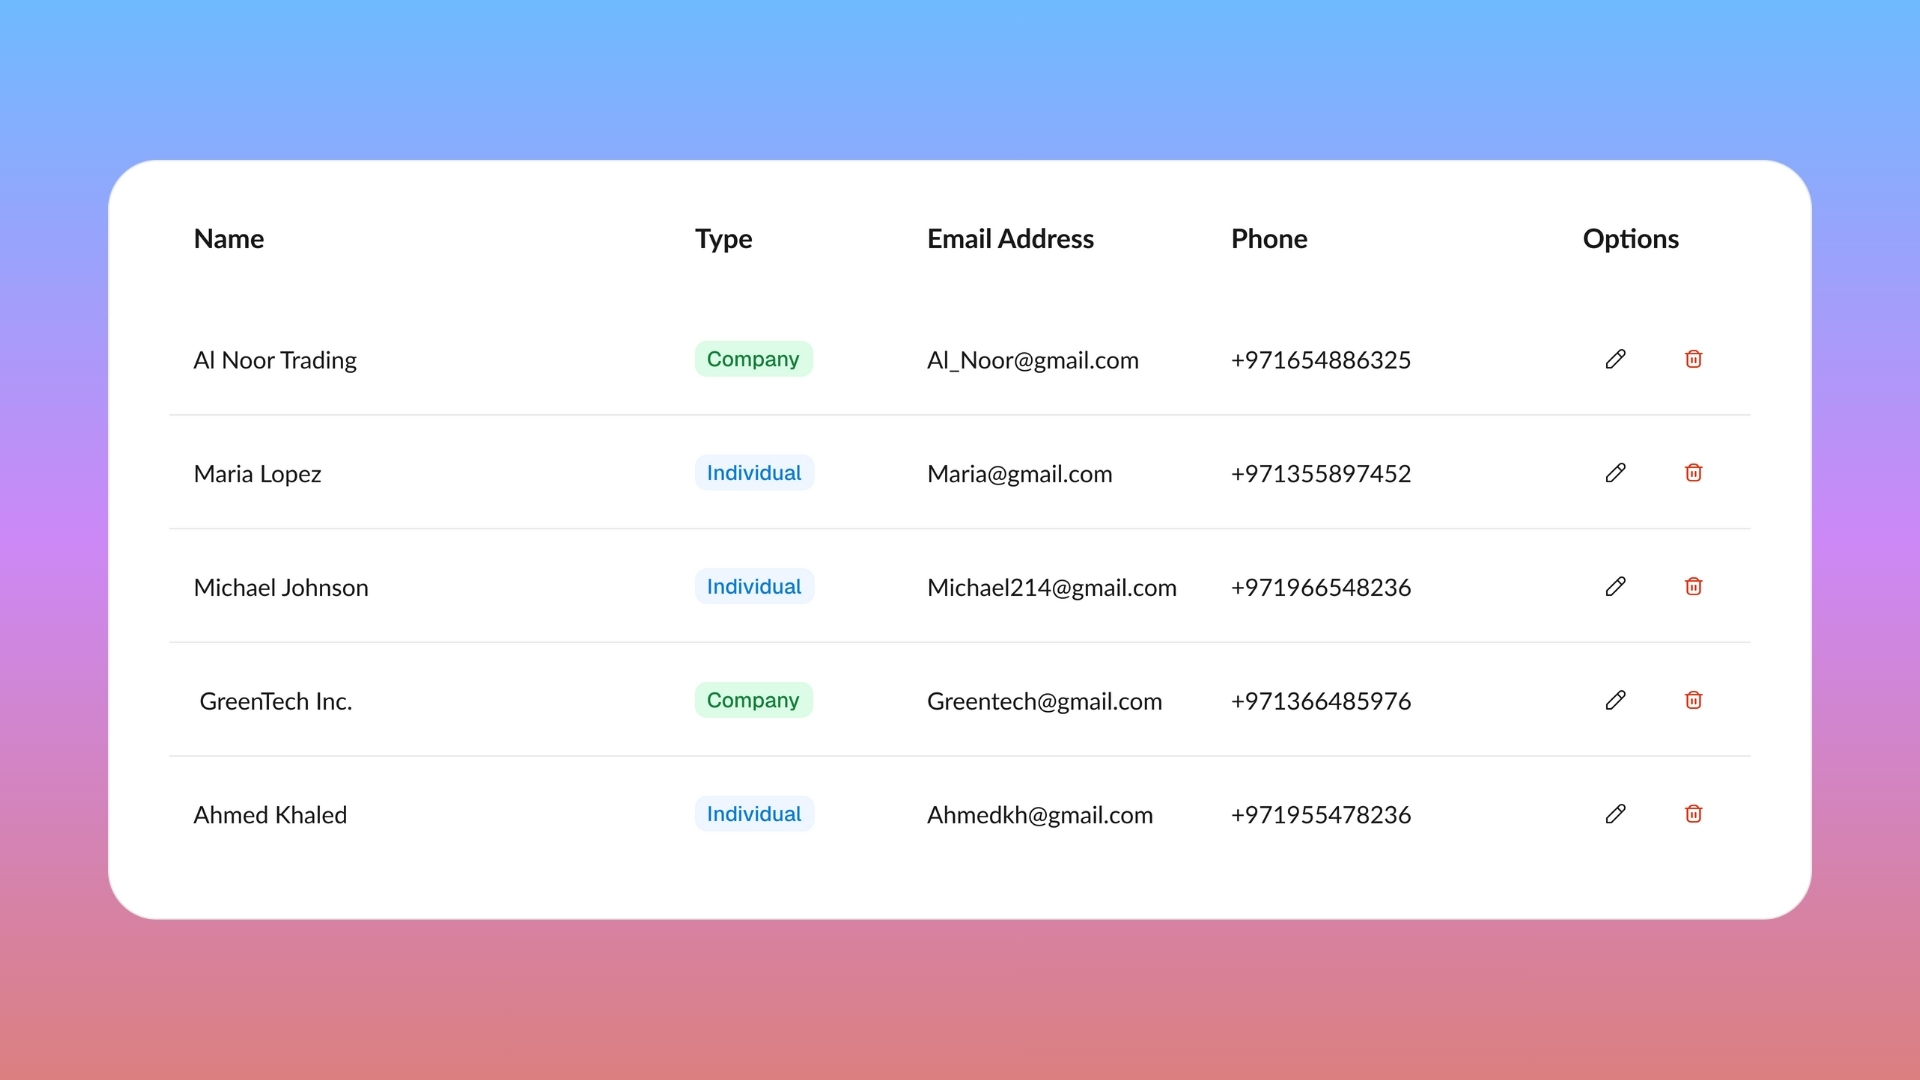
Task: Remove Maria Lopez using the trash icon
Action: pyautogui.click(x=1693, y=473)
